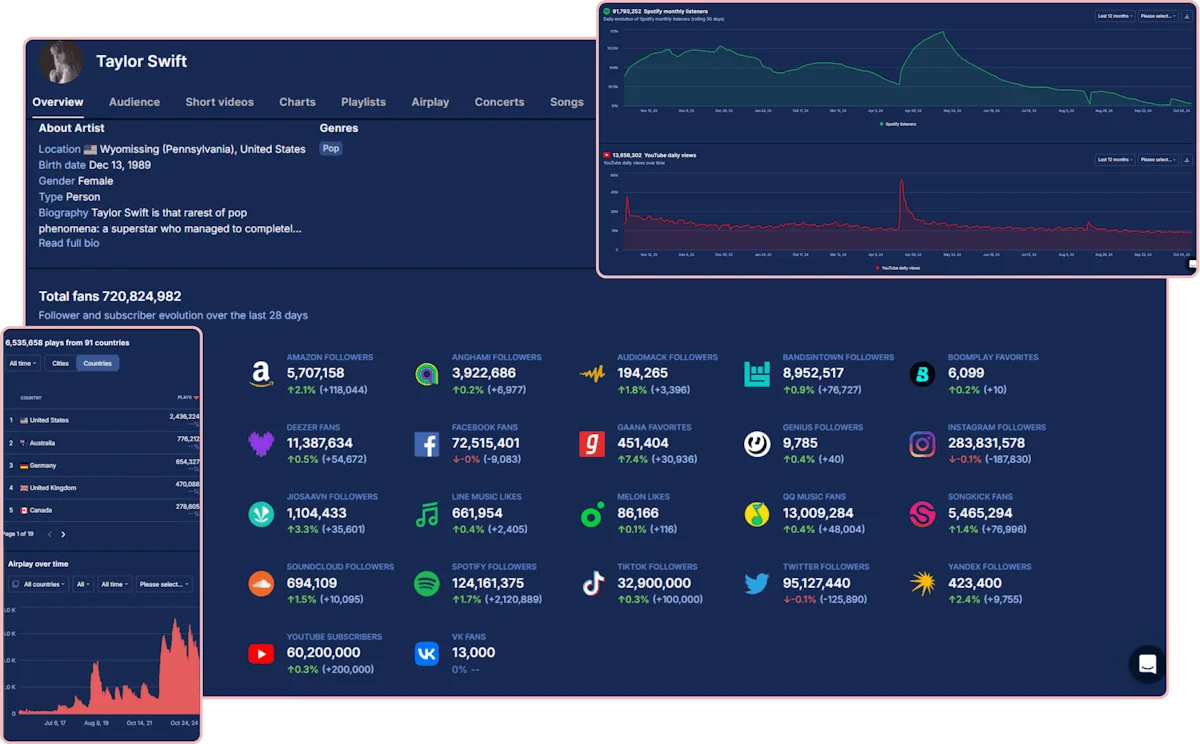Click the Spotify followers icon
This screenshot has height=744, width=1200.
click(427, 582)
